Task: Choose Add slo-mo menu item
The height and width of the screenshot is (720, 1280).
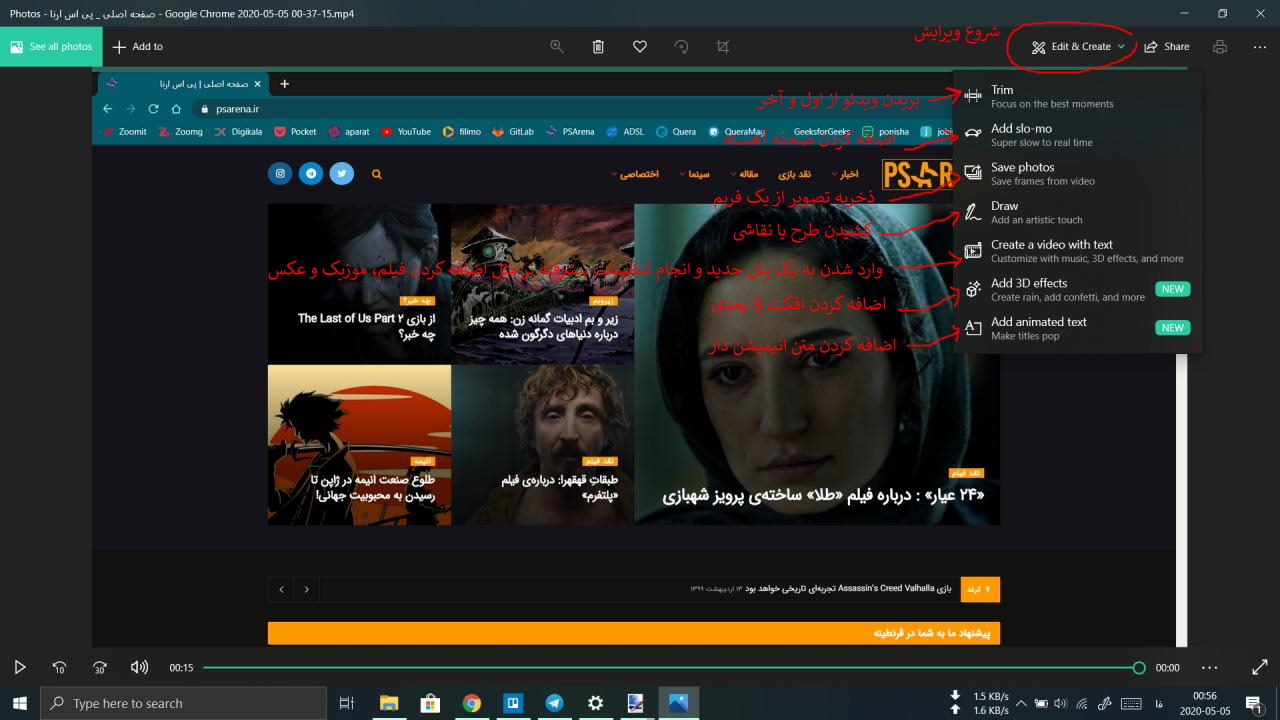Action: 1078,135
